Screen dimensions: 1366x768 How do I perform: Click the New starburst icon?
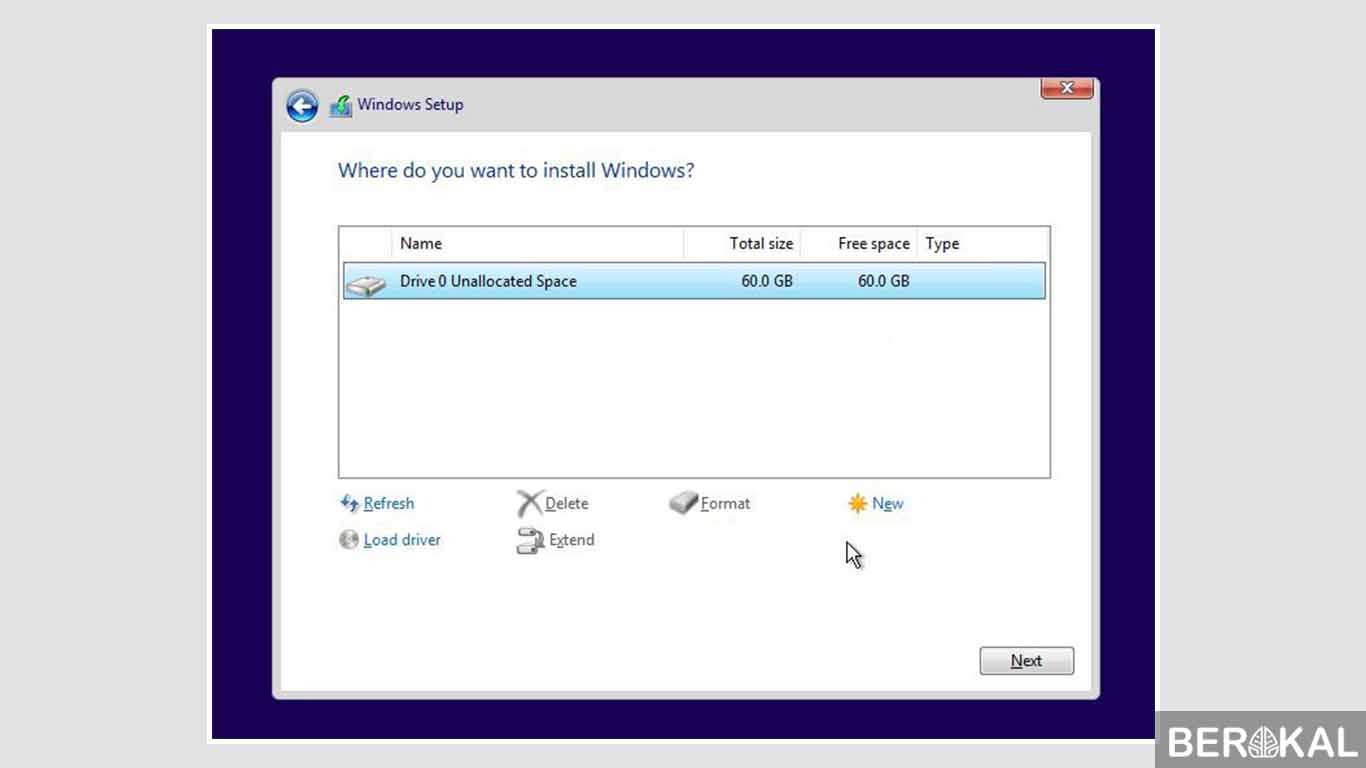(857, 504)
